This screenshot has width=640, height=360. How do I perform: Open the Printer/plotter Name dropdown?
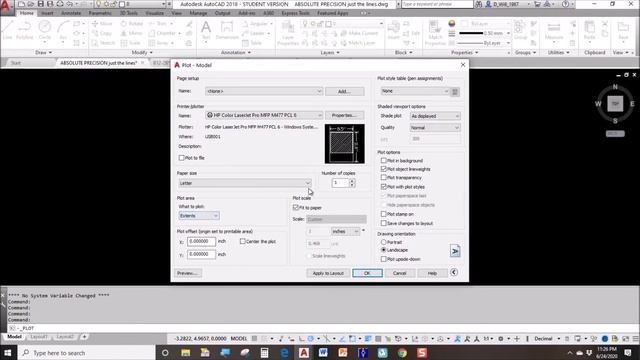[264, 115]
